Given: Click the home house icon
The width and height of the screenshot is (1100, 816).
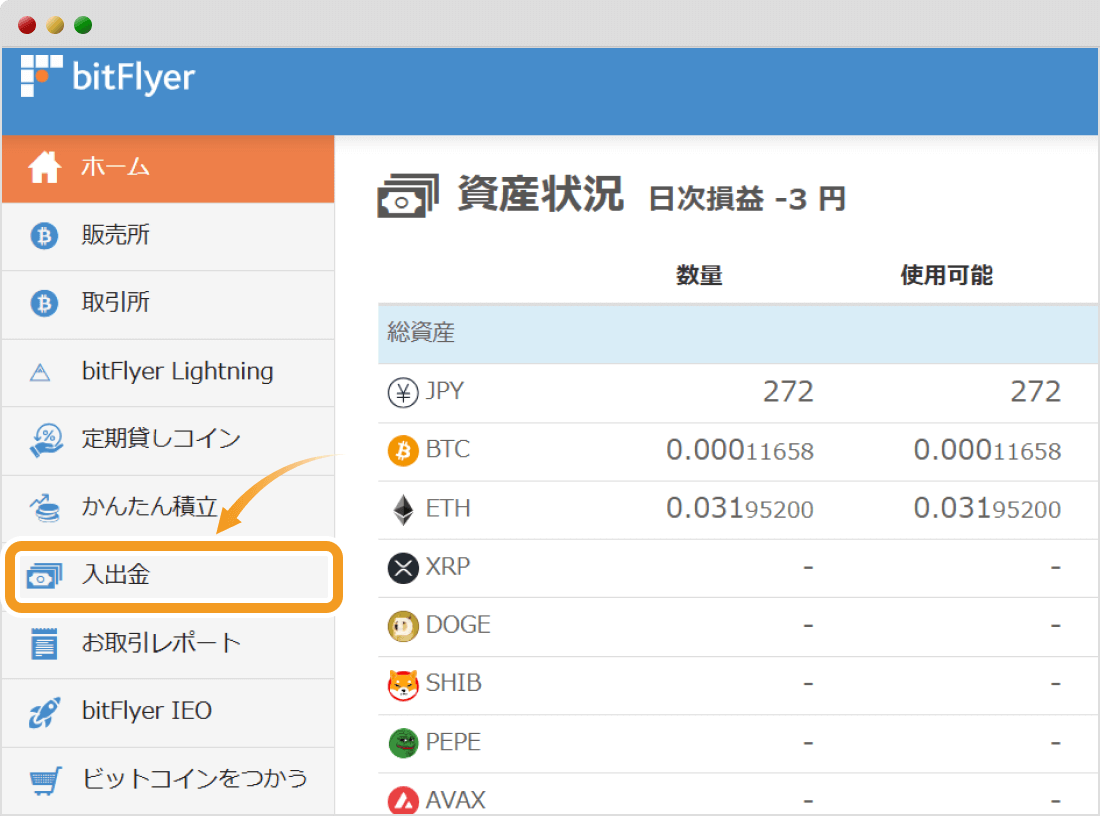Looking at the screenshot, I should tap(44, 167).
